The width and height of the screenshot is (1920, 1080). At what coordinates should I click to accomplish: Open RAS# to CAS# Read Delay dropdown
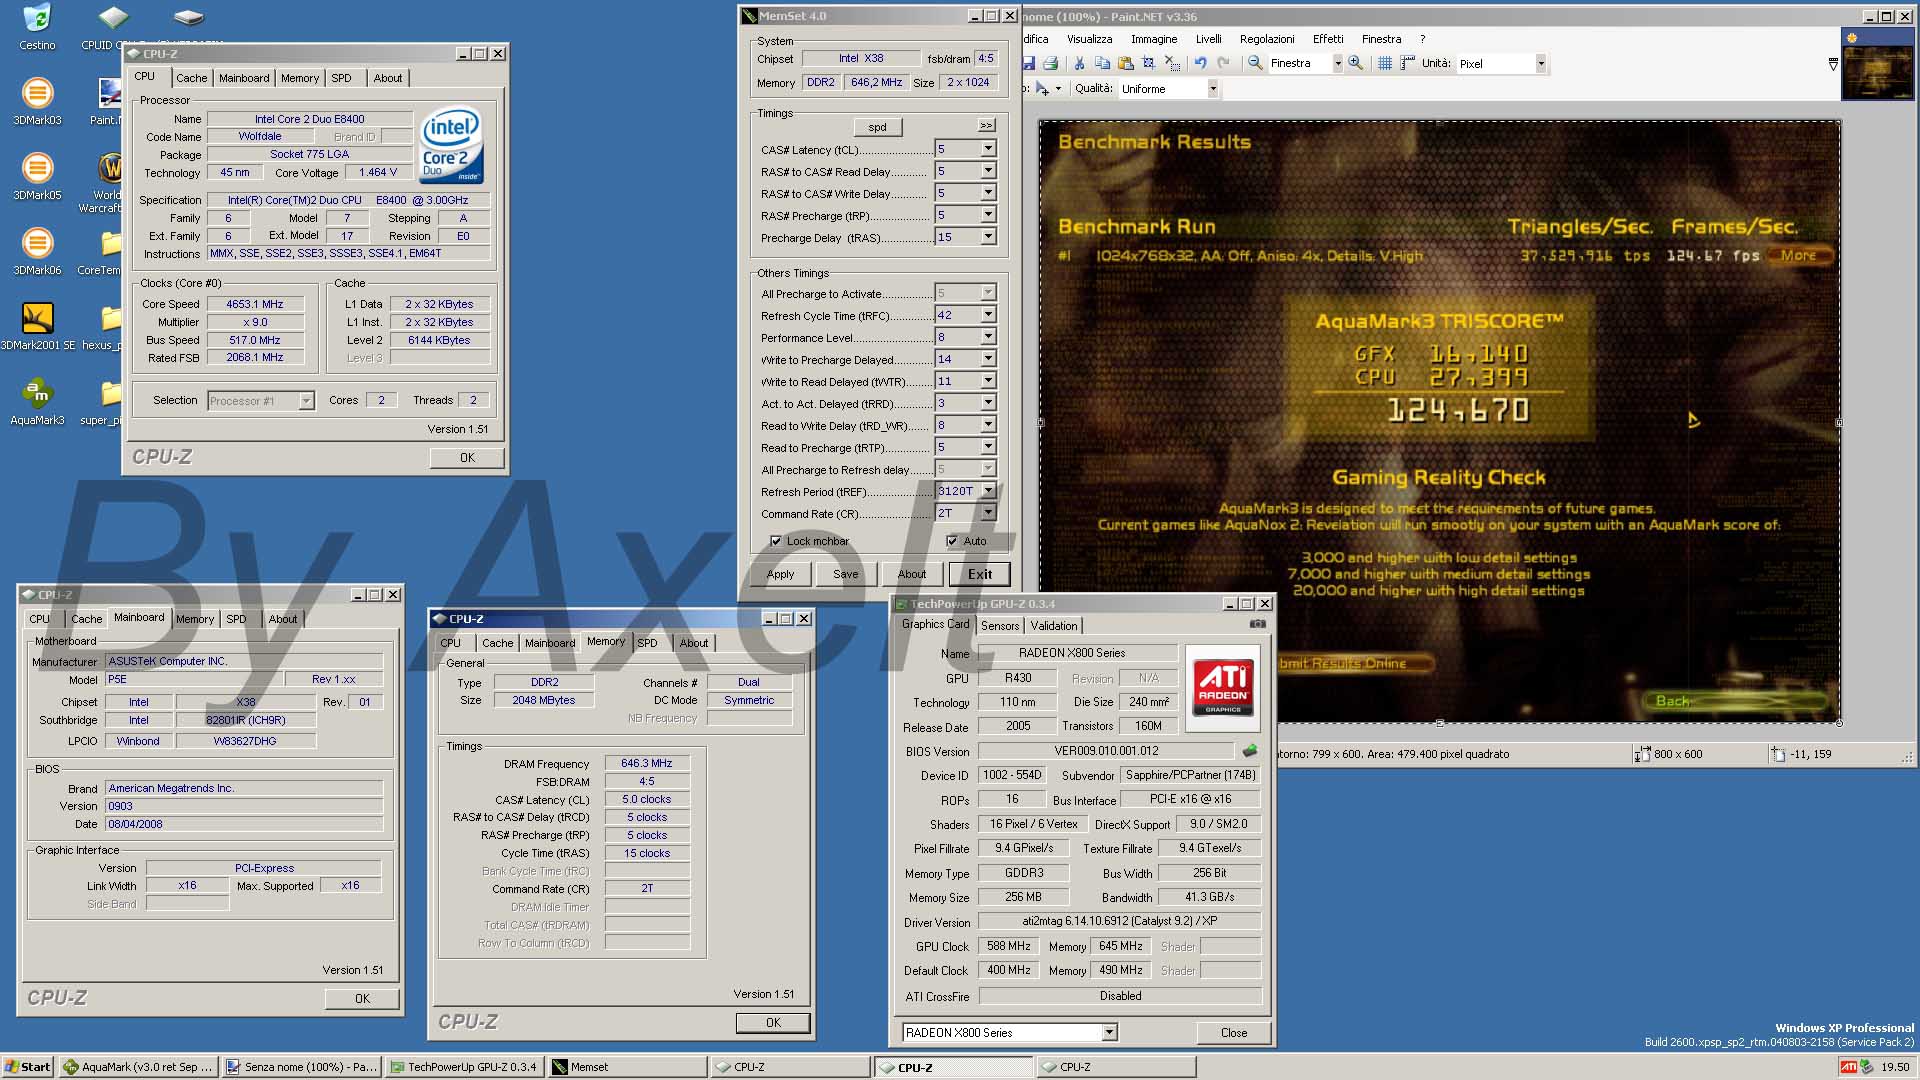pos(988,171)
